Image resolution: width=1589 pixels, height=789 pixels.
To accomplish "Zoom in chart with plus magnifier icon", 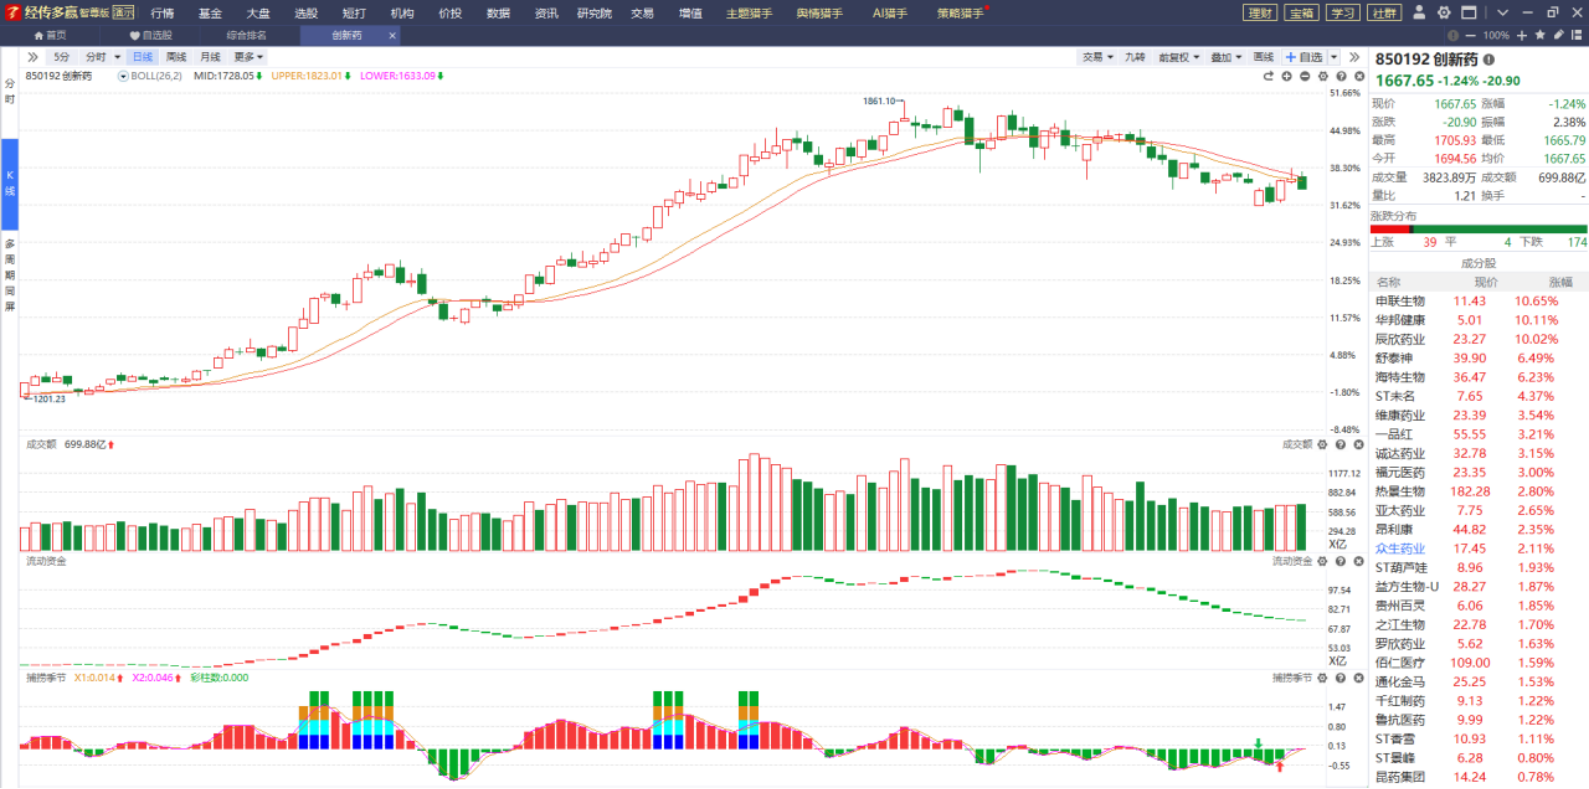I will pyautogui.click(x=1287, y=76).
